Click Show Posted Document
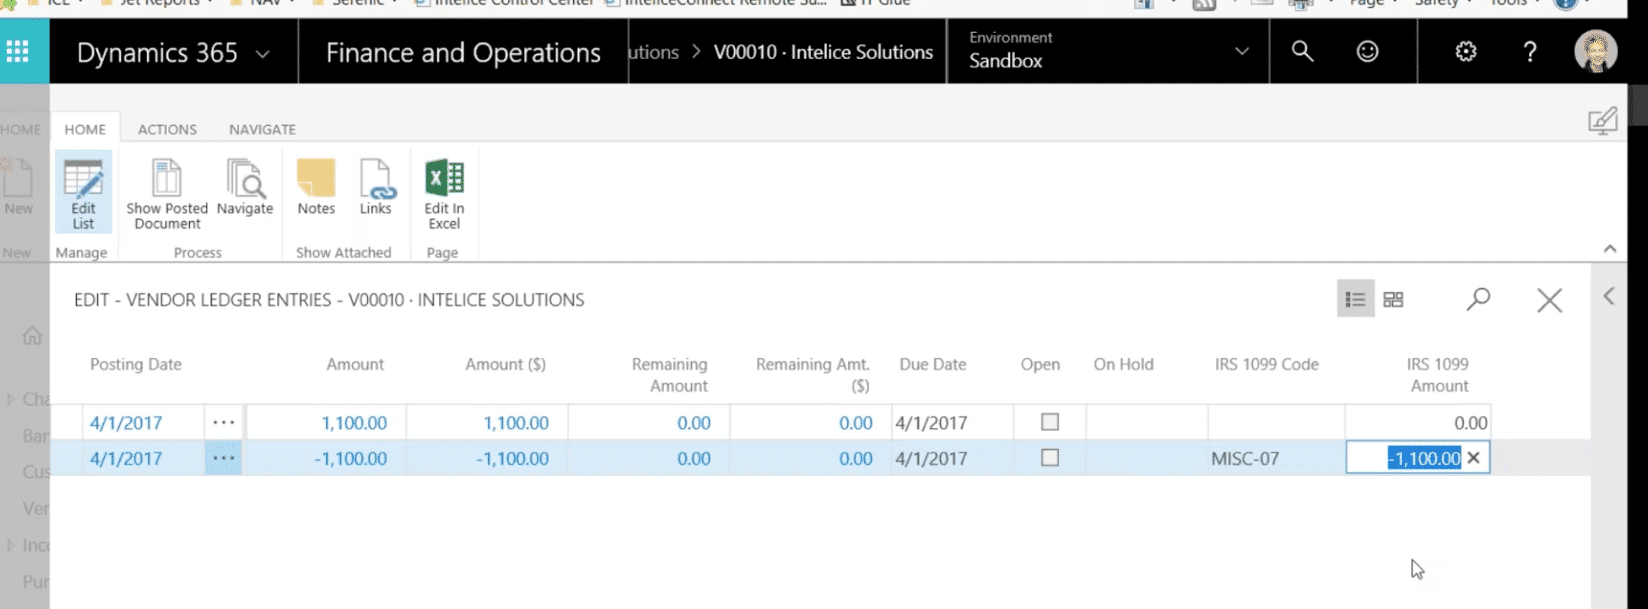 pyautogui.click(x=167, y=194)
